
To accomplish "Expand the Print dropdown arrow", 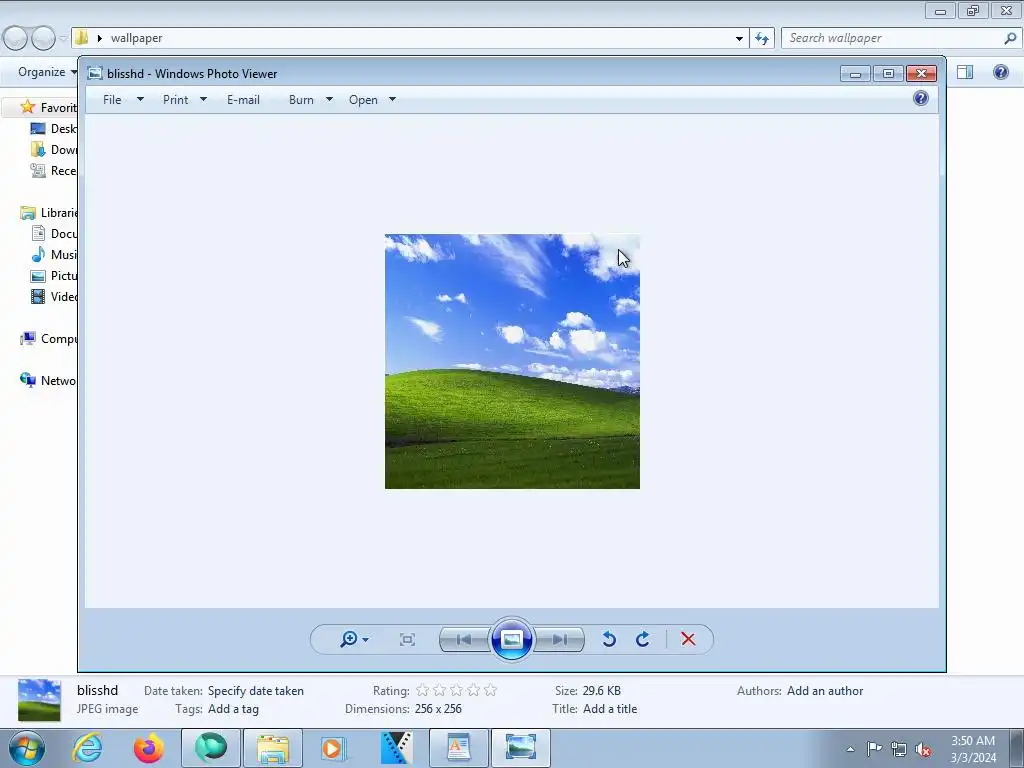I will 203,99.
